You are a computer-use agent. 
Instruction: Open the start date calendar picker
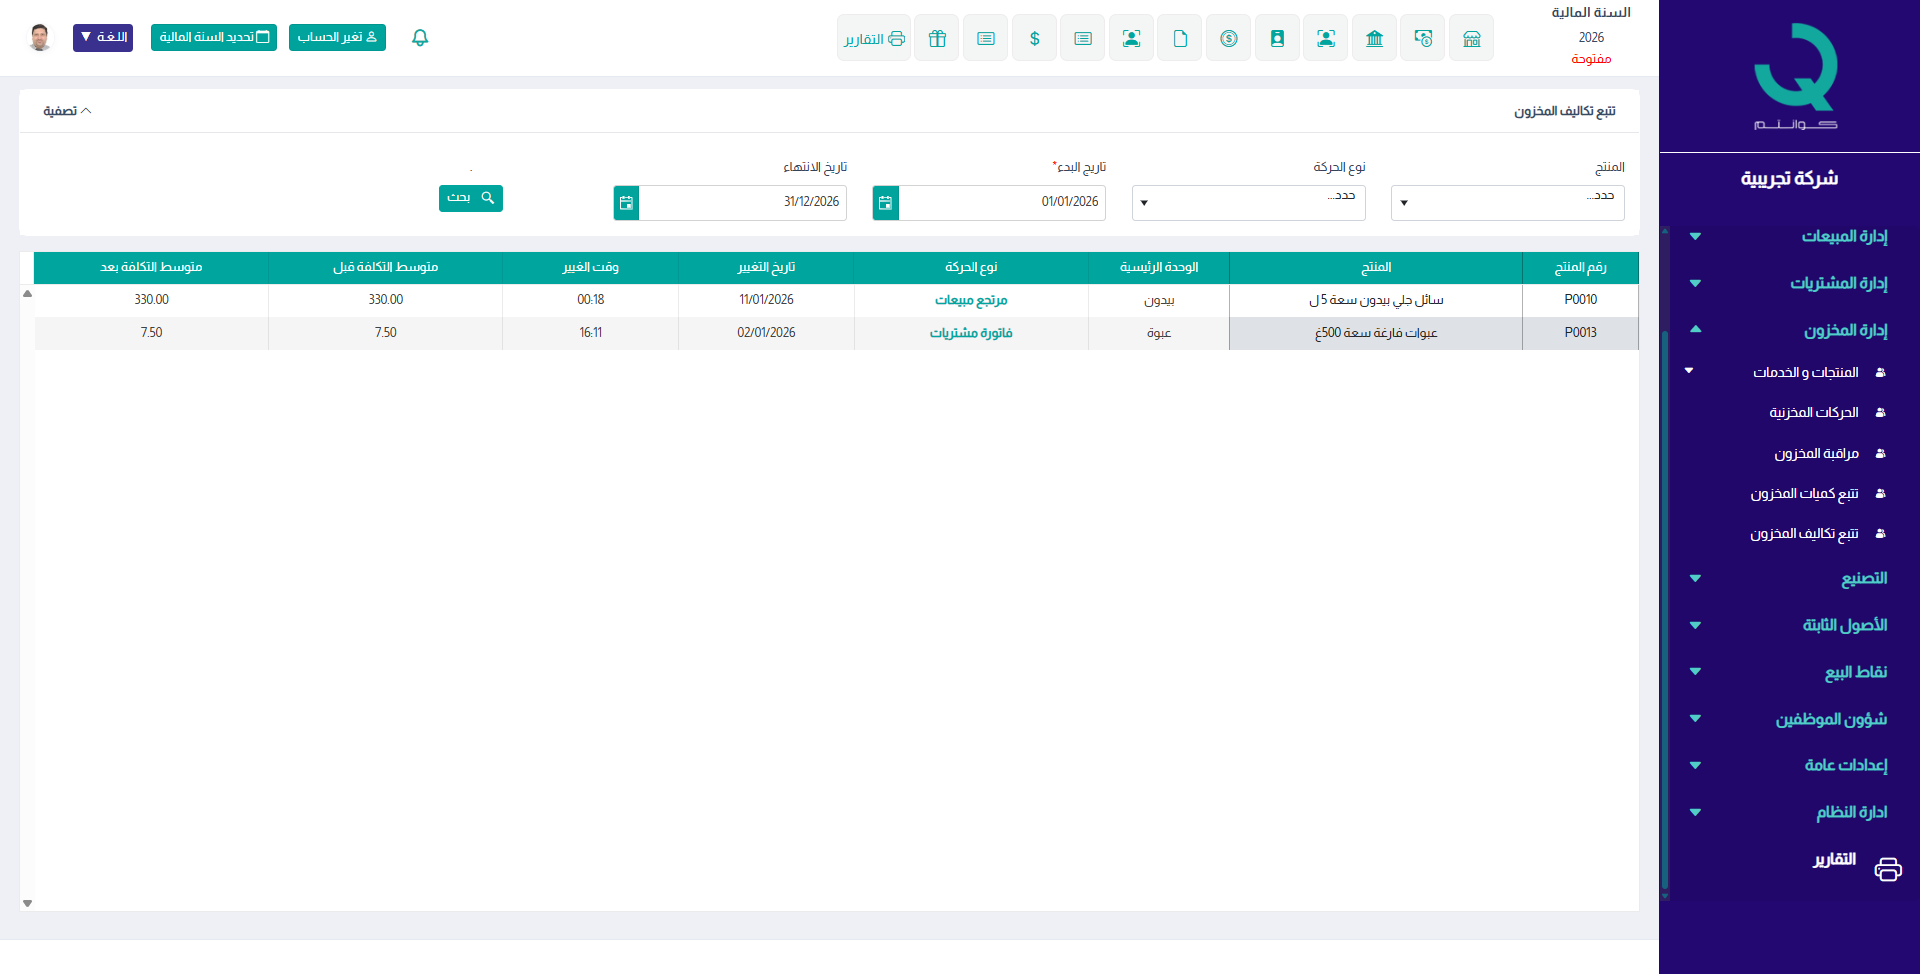click(885, 203)
